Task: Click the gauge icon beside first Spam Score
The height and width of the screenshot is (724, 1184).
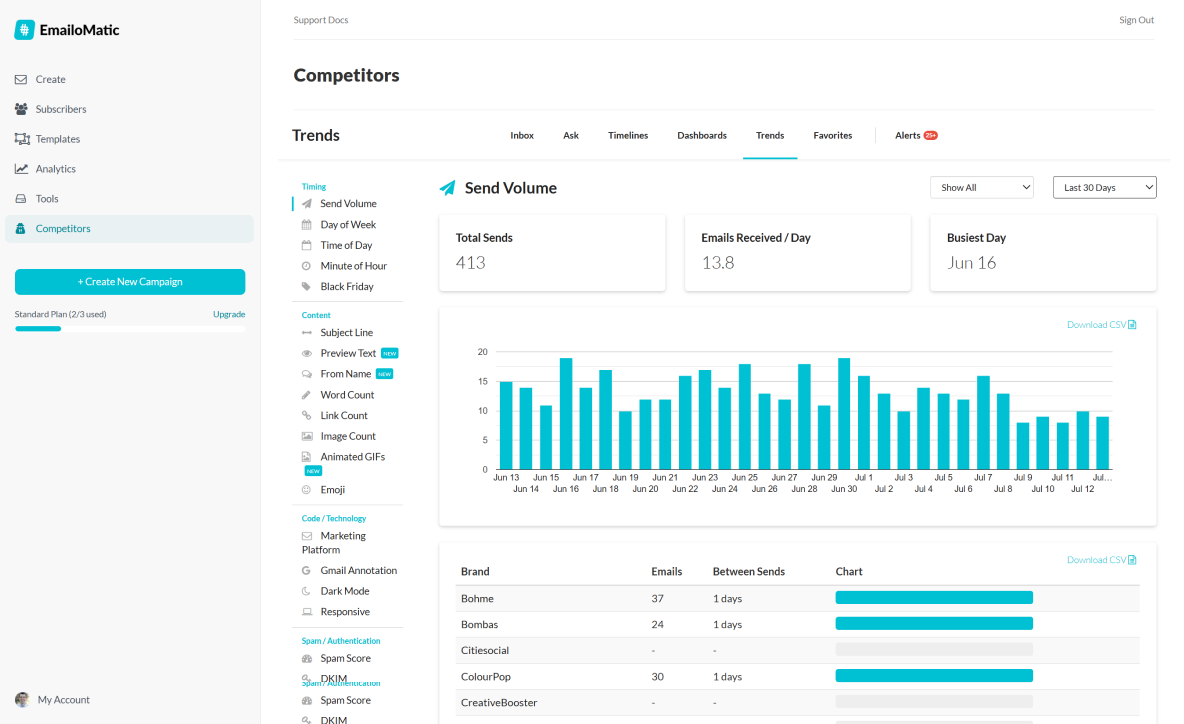Action: 307,658
